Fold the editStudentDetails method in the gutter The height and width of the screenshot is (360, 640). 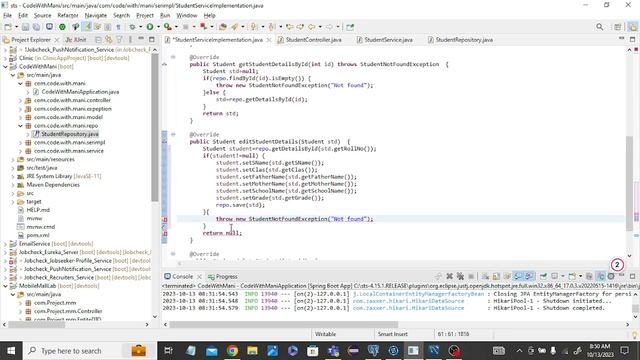pos(173,134)
